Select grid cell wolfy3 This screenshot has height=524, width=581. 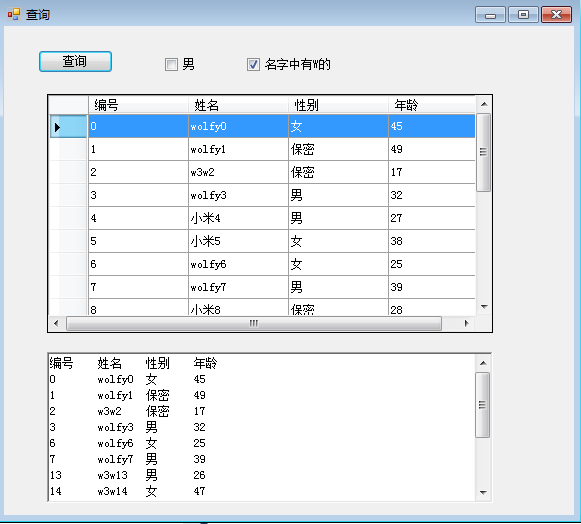click(238, 195)
